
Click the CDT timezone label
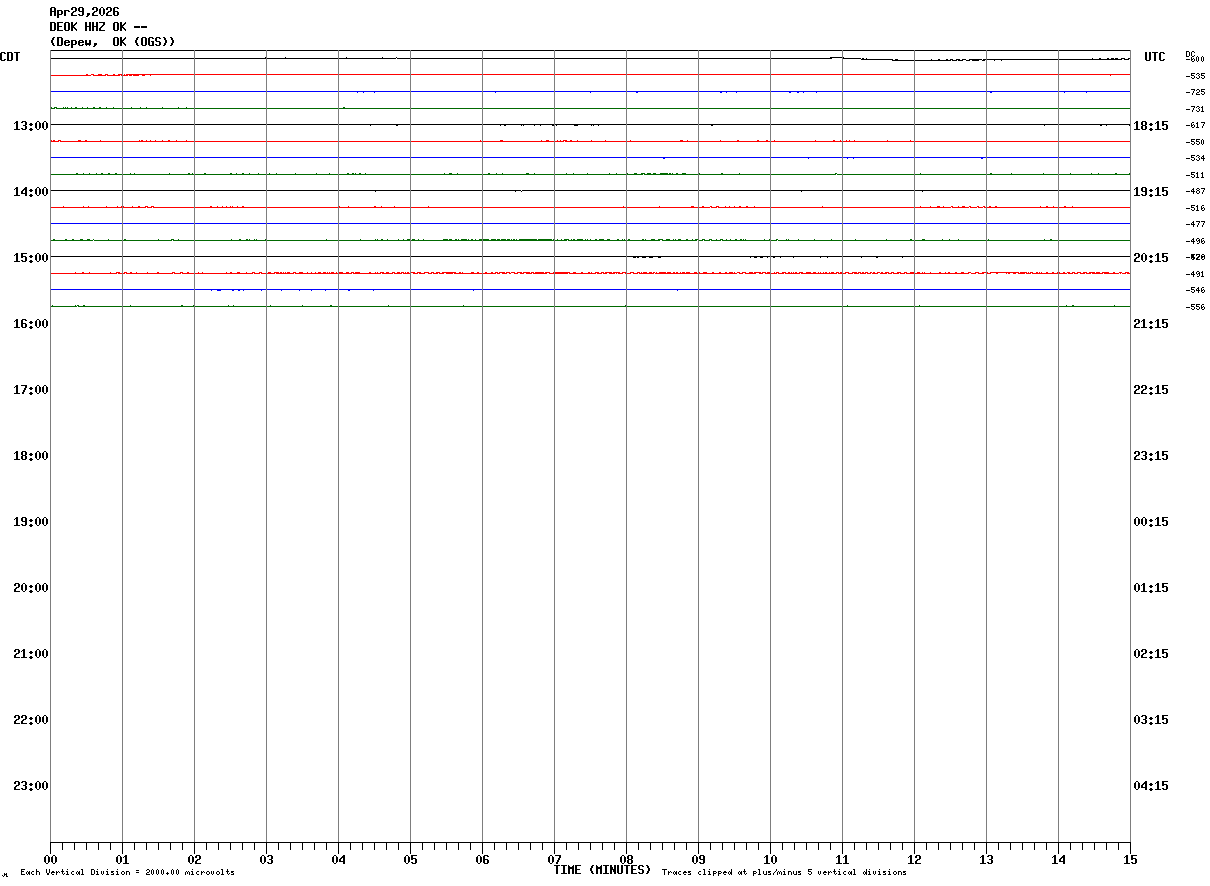click(11, 57)
